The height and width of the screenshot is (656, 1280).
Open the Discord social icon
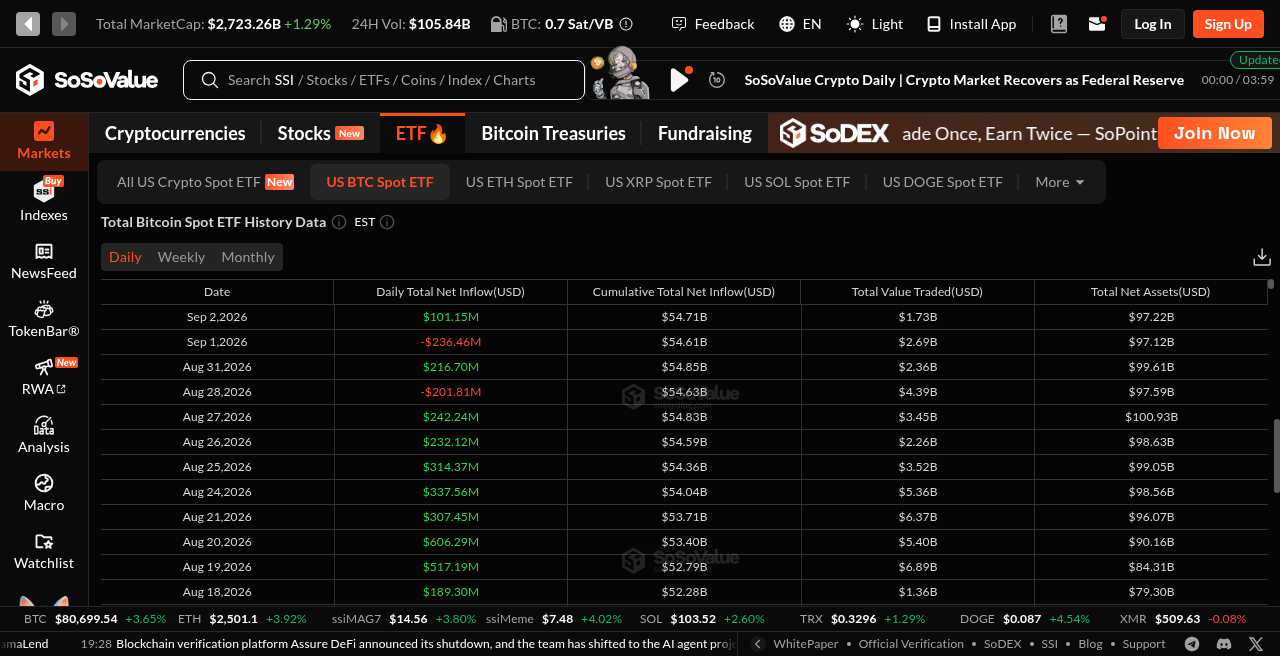tap(1224, 644)
